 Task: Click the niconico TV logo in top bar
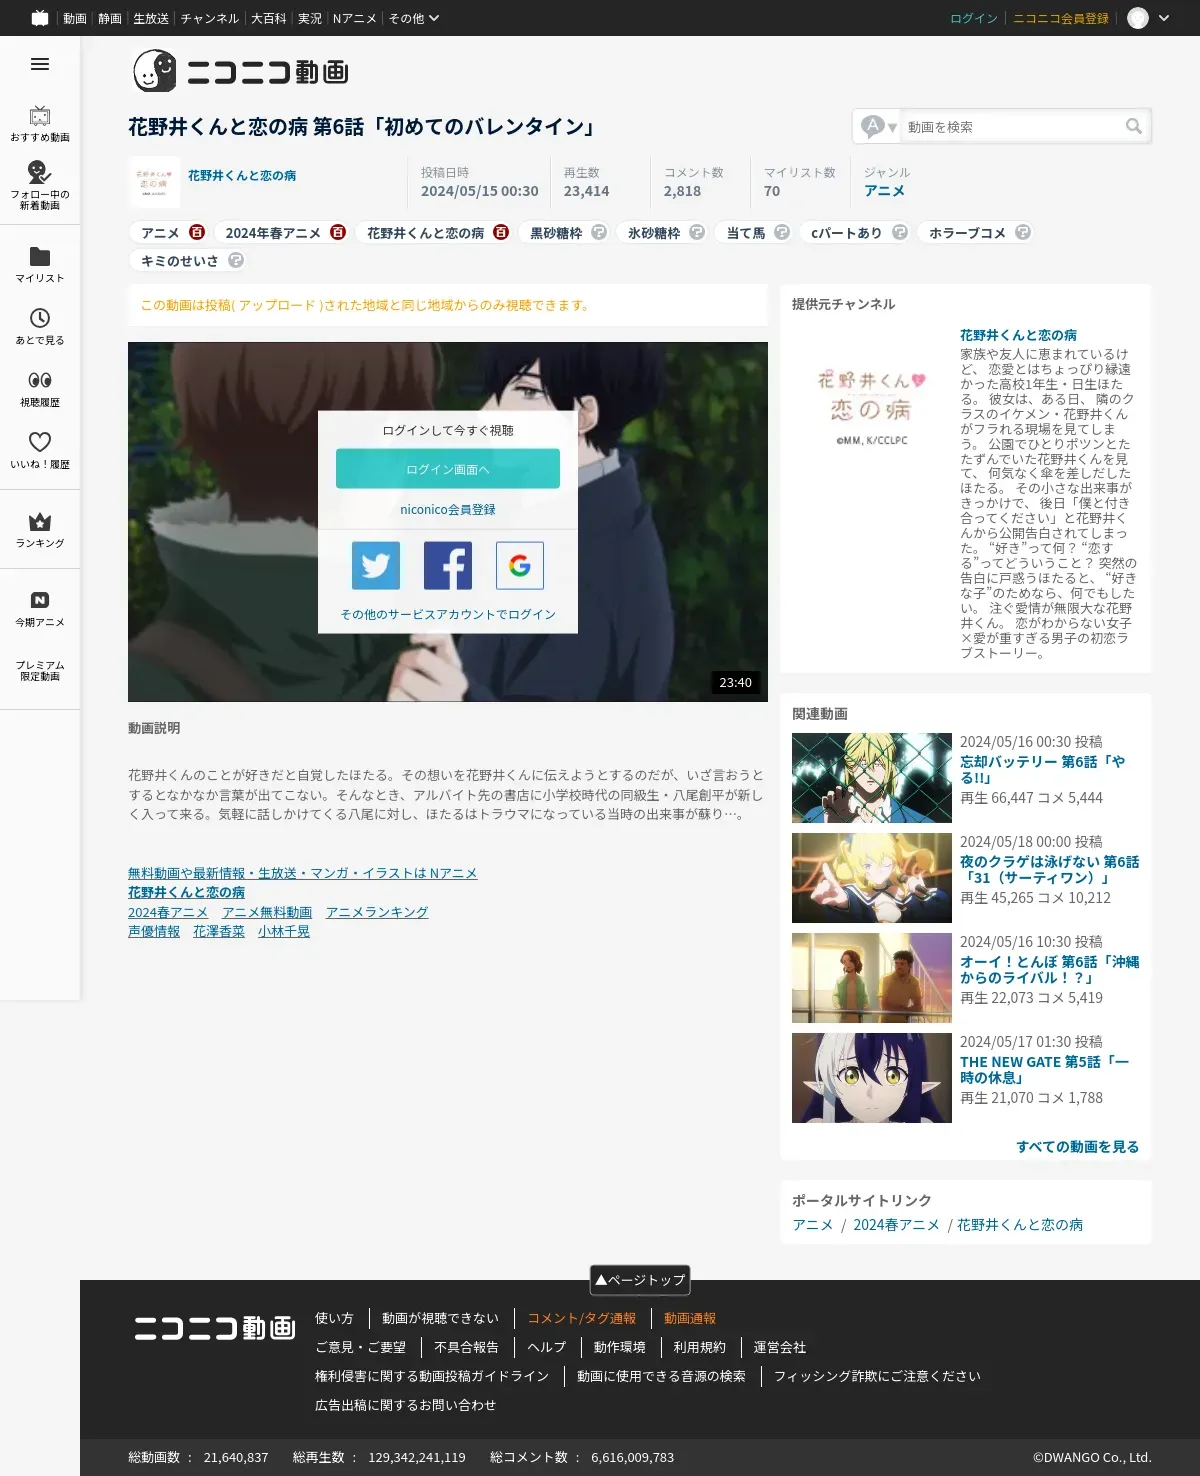pyautogui.click(x=40, y=18)
